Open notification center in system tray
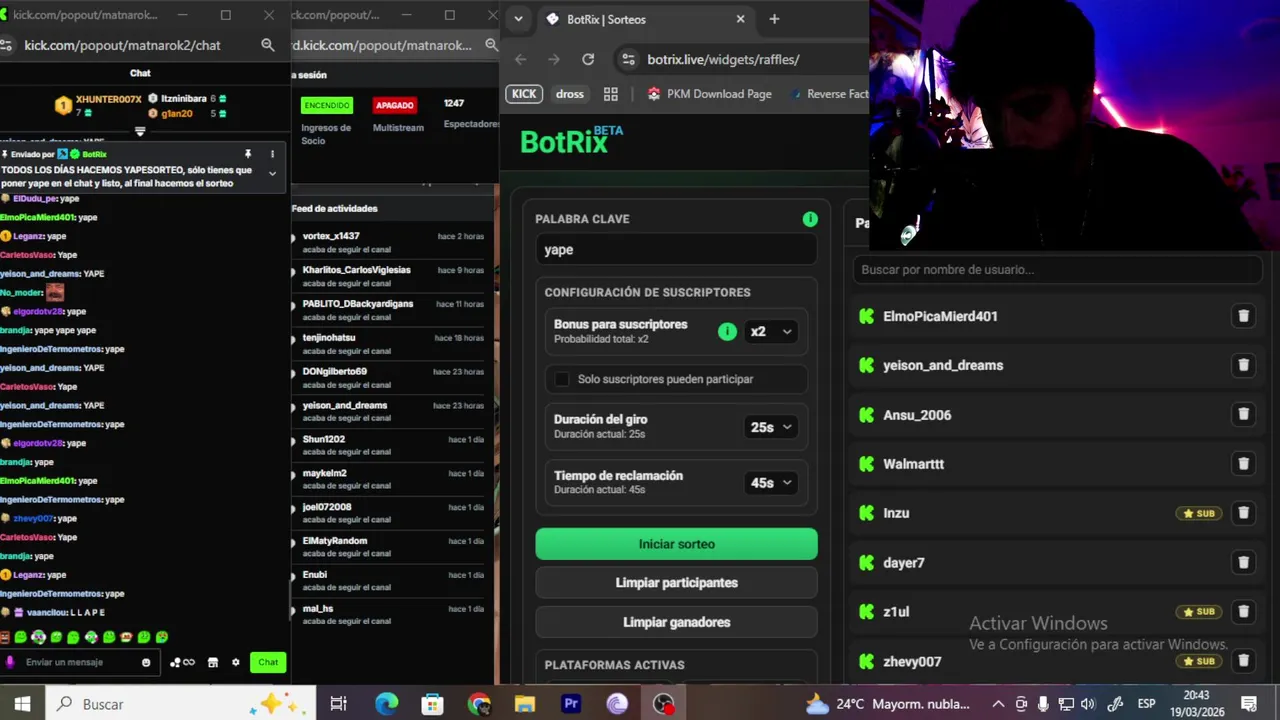The image size is (1280, 720). 1248,704
